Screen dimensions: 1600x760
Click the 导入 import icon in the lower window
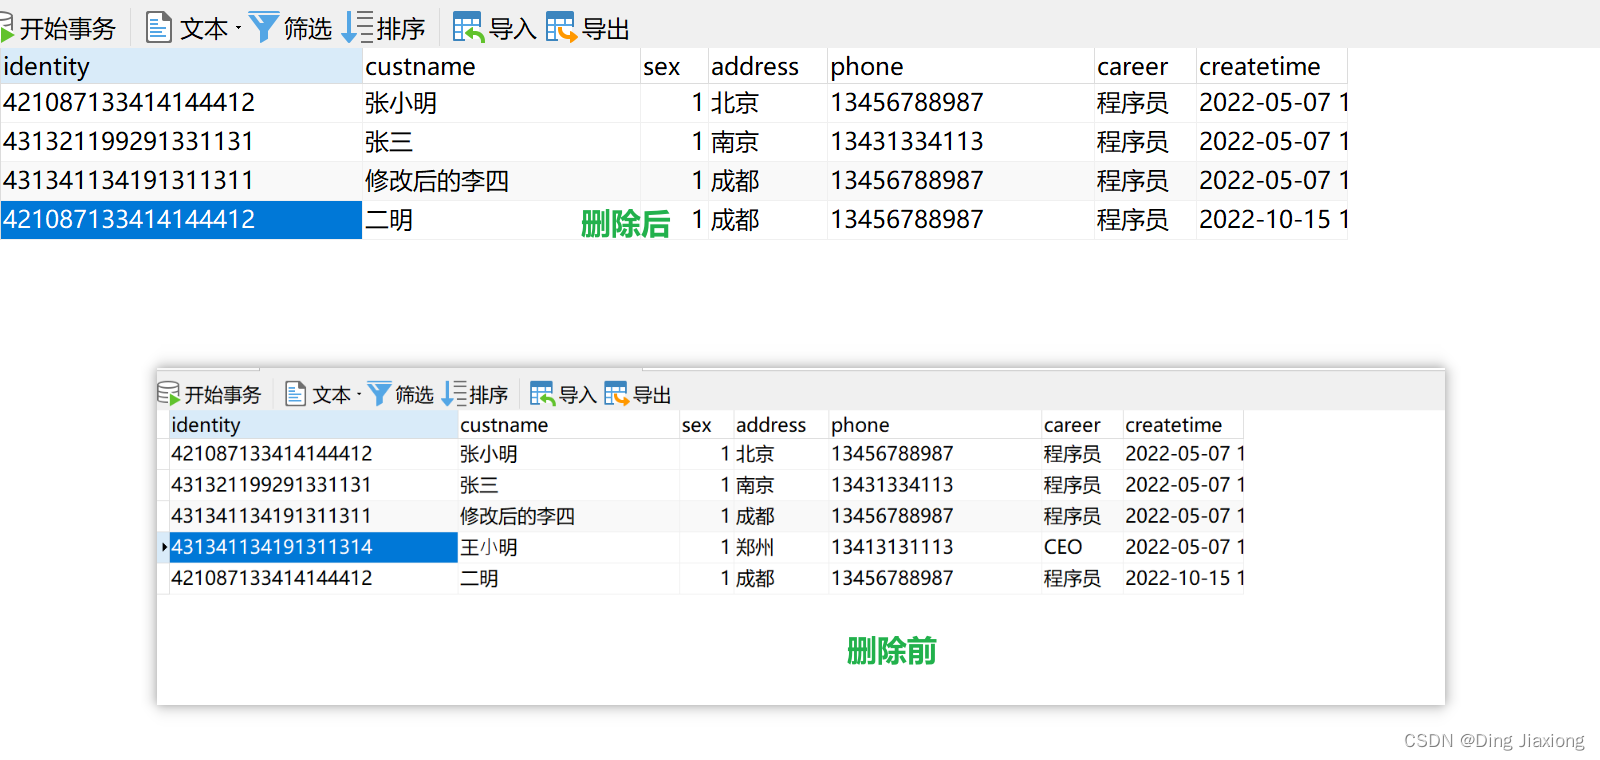[x=542, y=394]
